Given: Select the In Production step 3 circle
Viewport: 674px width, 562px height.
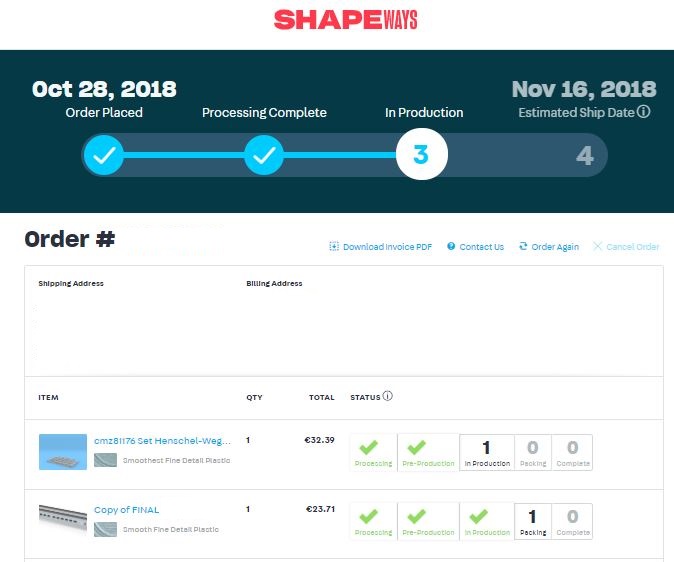Looking at the screenshot, I should tap(421, 156).
